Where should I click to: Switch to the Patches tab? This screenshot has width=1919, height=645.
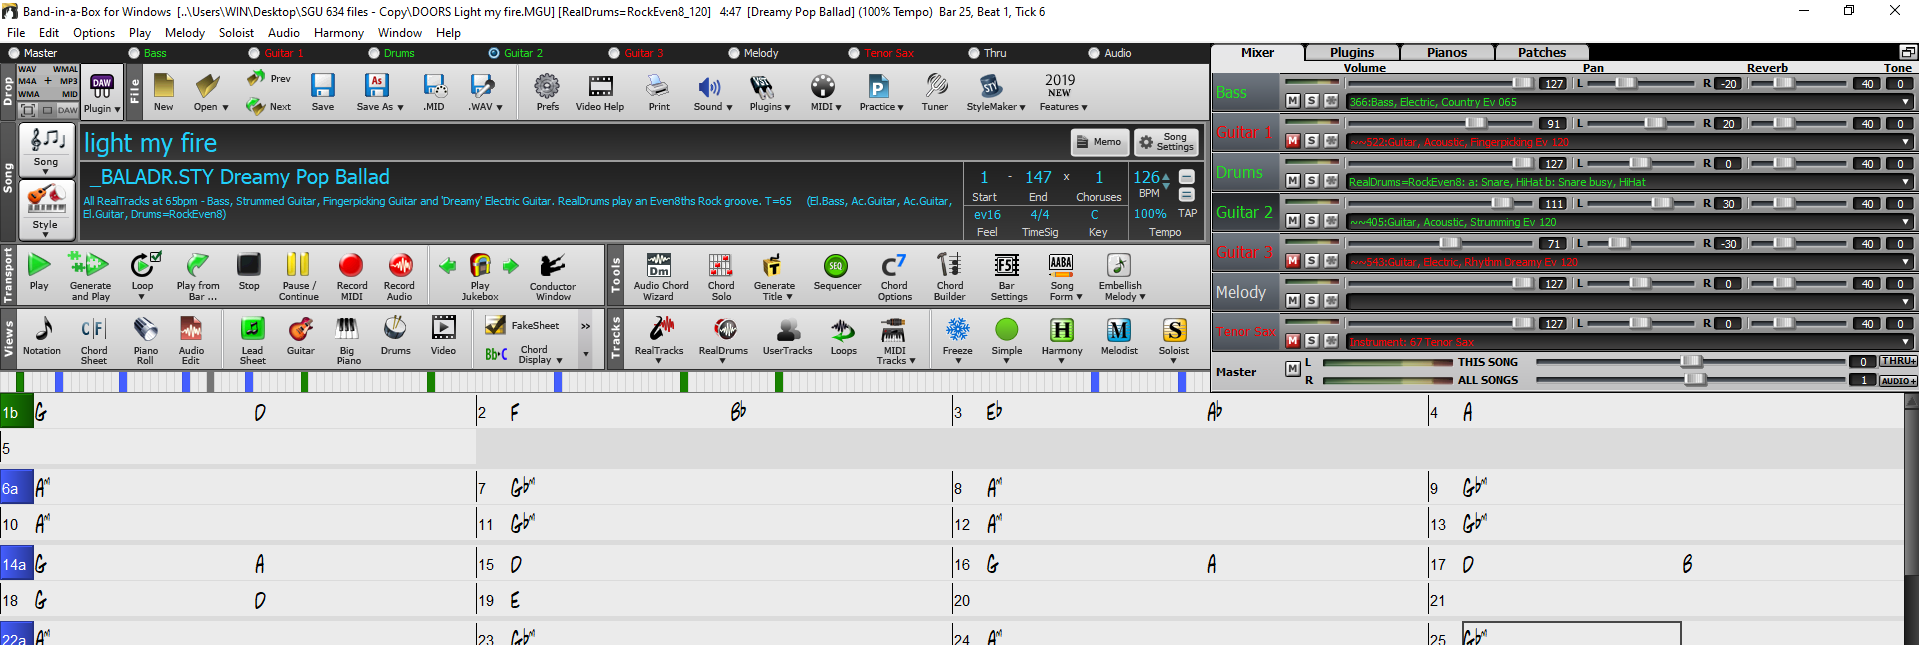(1542, 53)
